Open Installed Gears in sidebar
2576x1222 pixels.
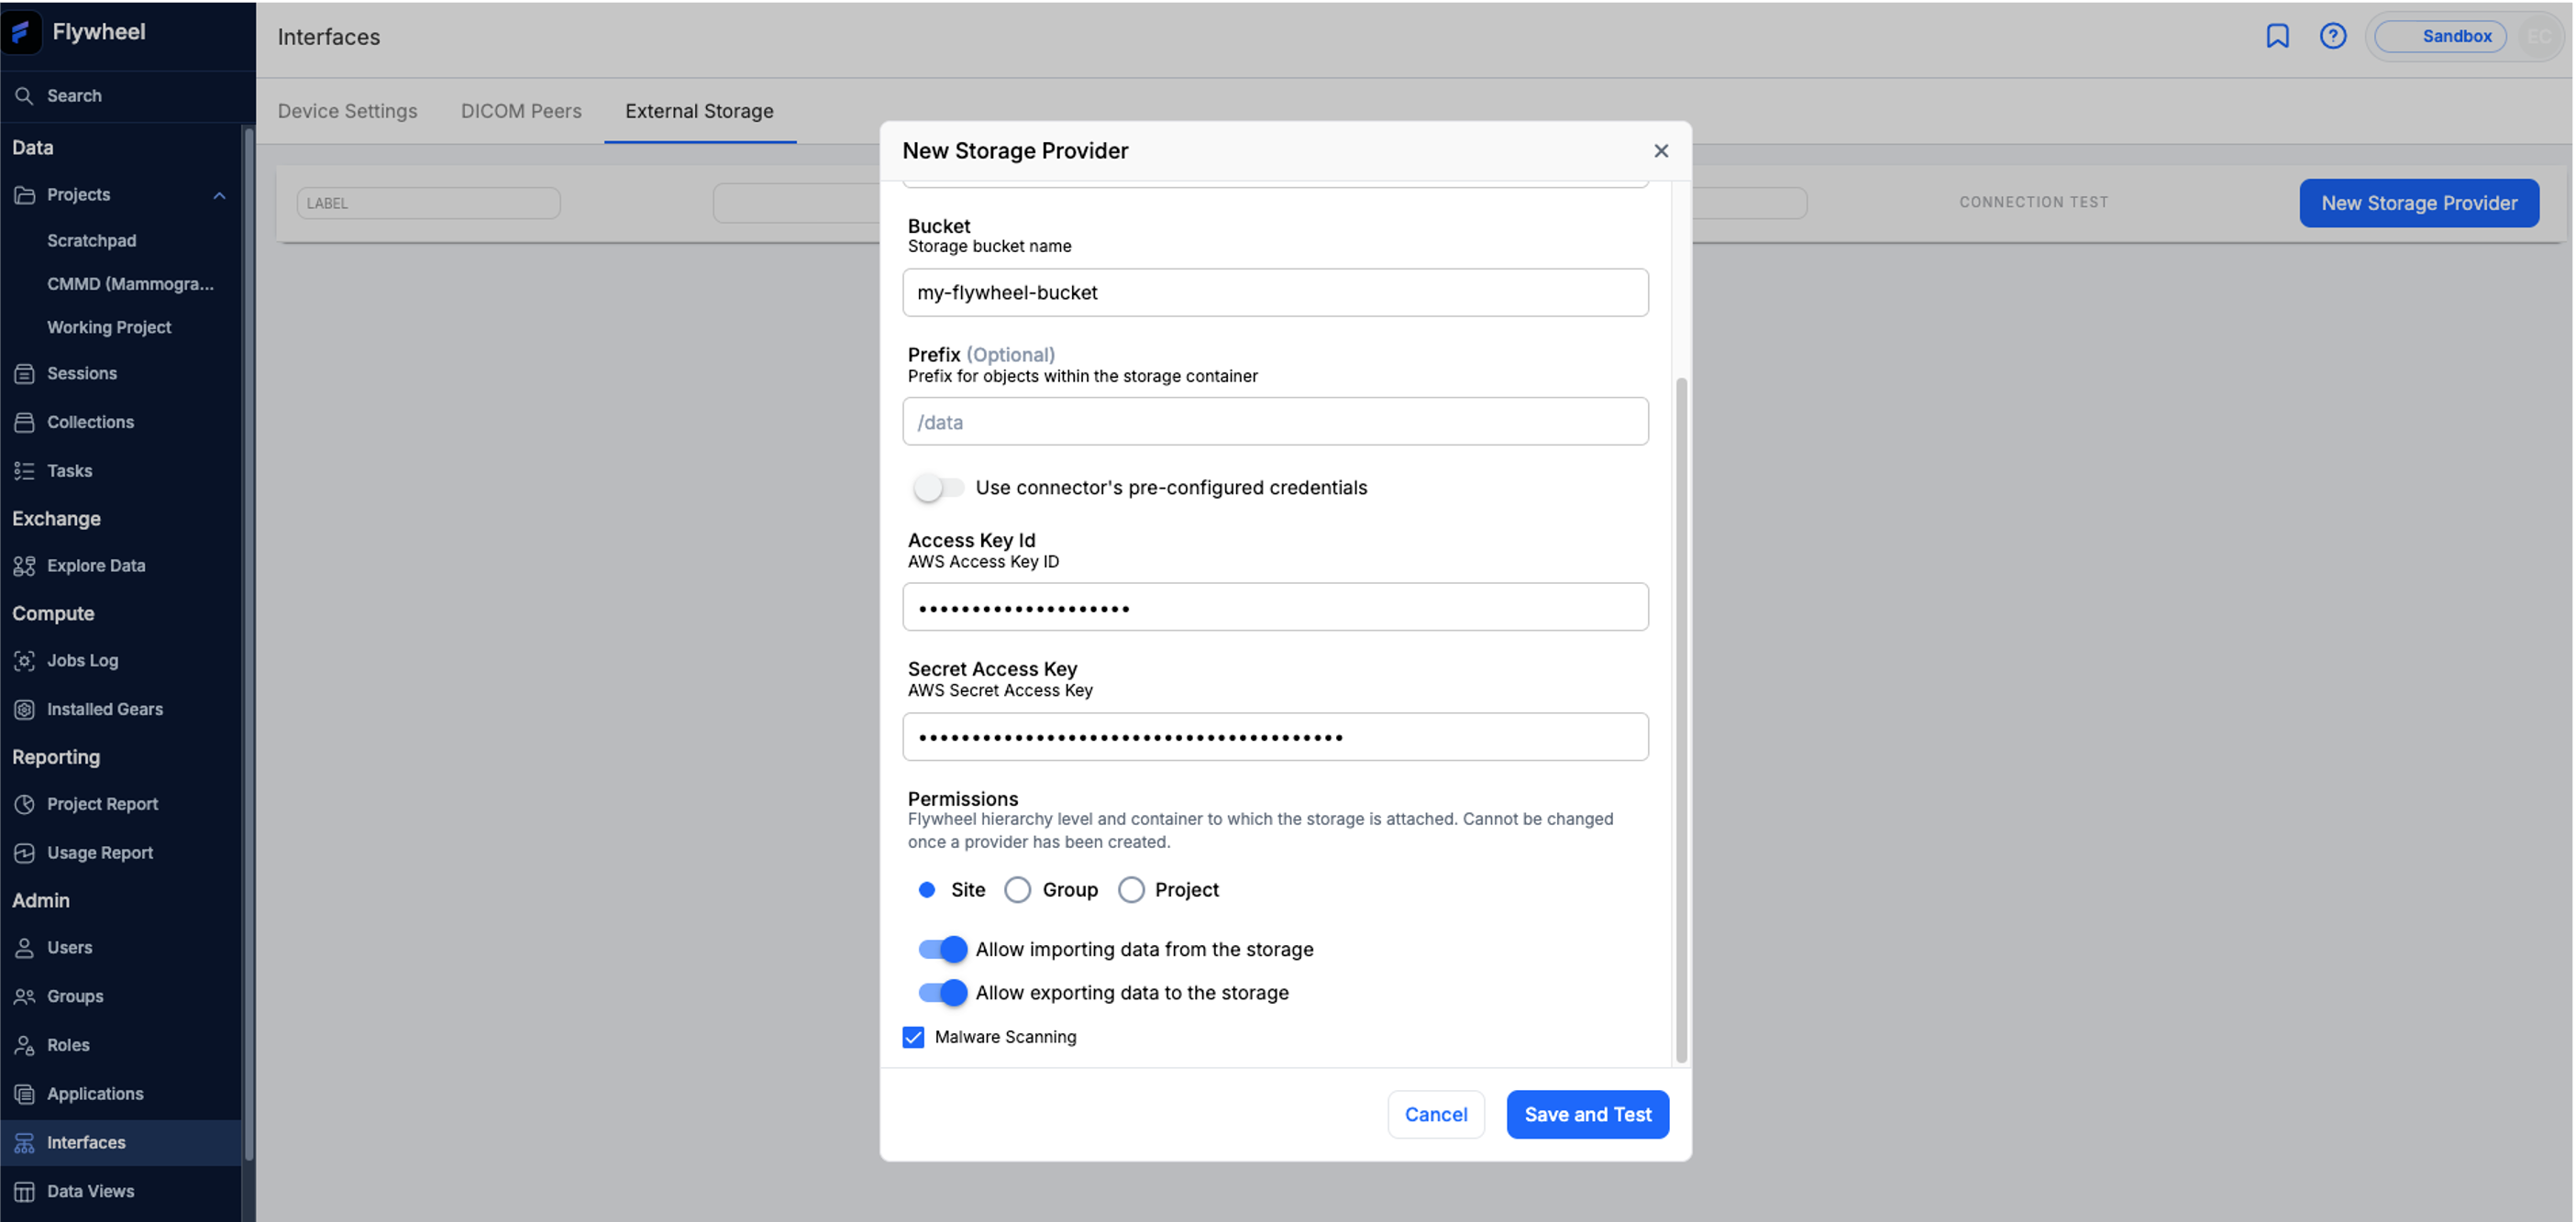104,709
